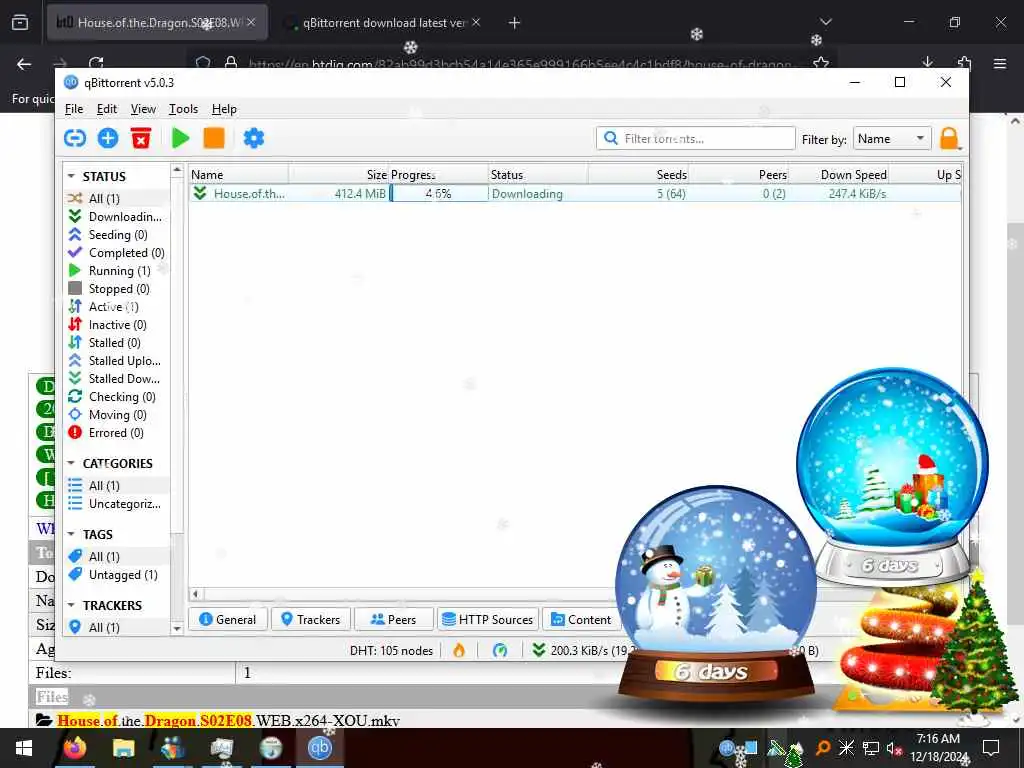Sort by the Name column header

click(x=239, y=174)
